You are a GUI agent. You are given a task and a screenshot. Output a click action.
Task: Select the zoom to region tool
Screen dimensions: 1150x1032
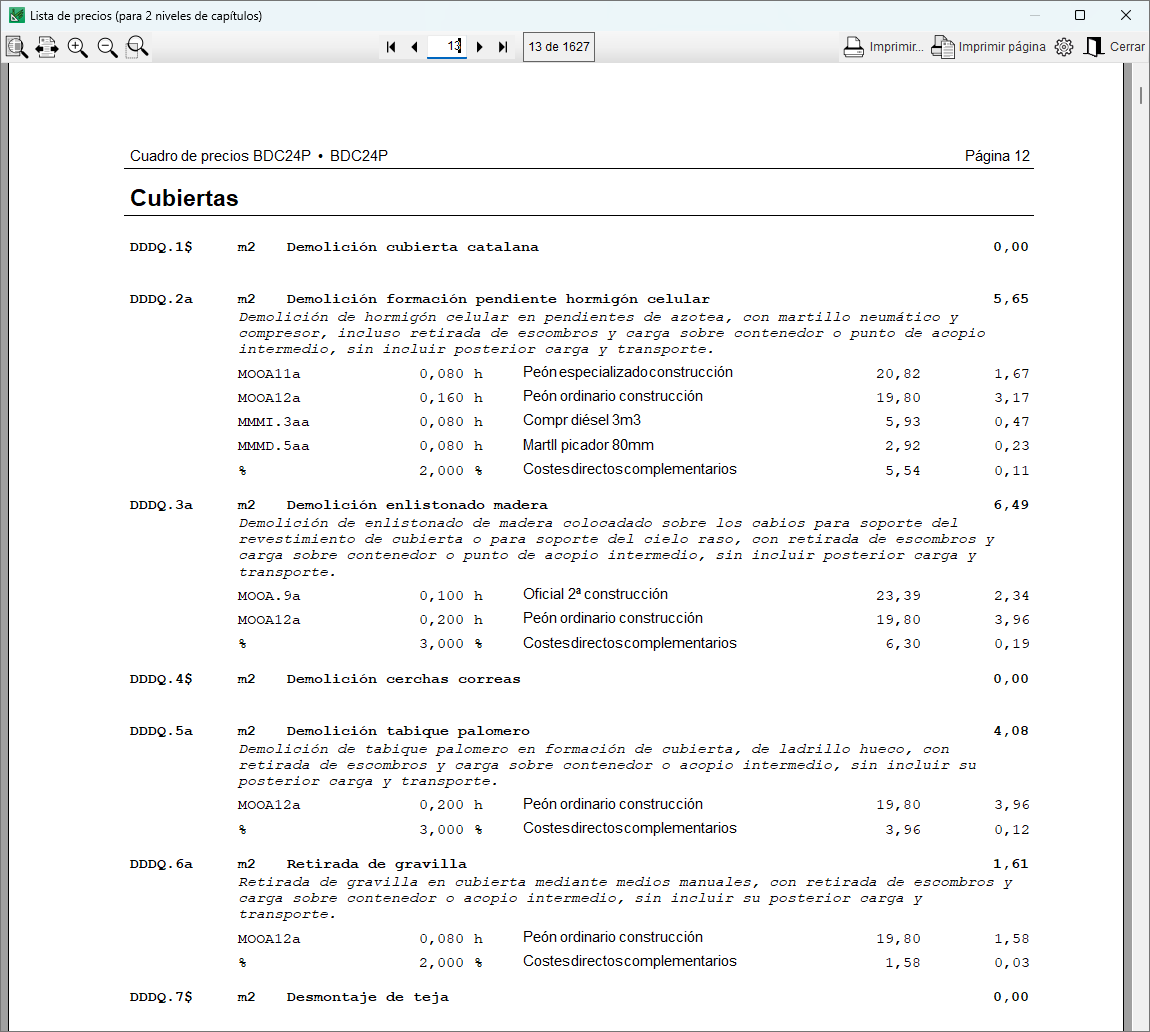(137, 47)
